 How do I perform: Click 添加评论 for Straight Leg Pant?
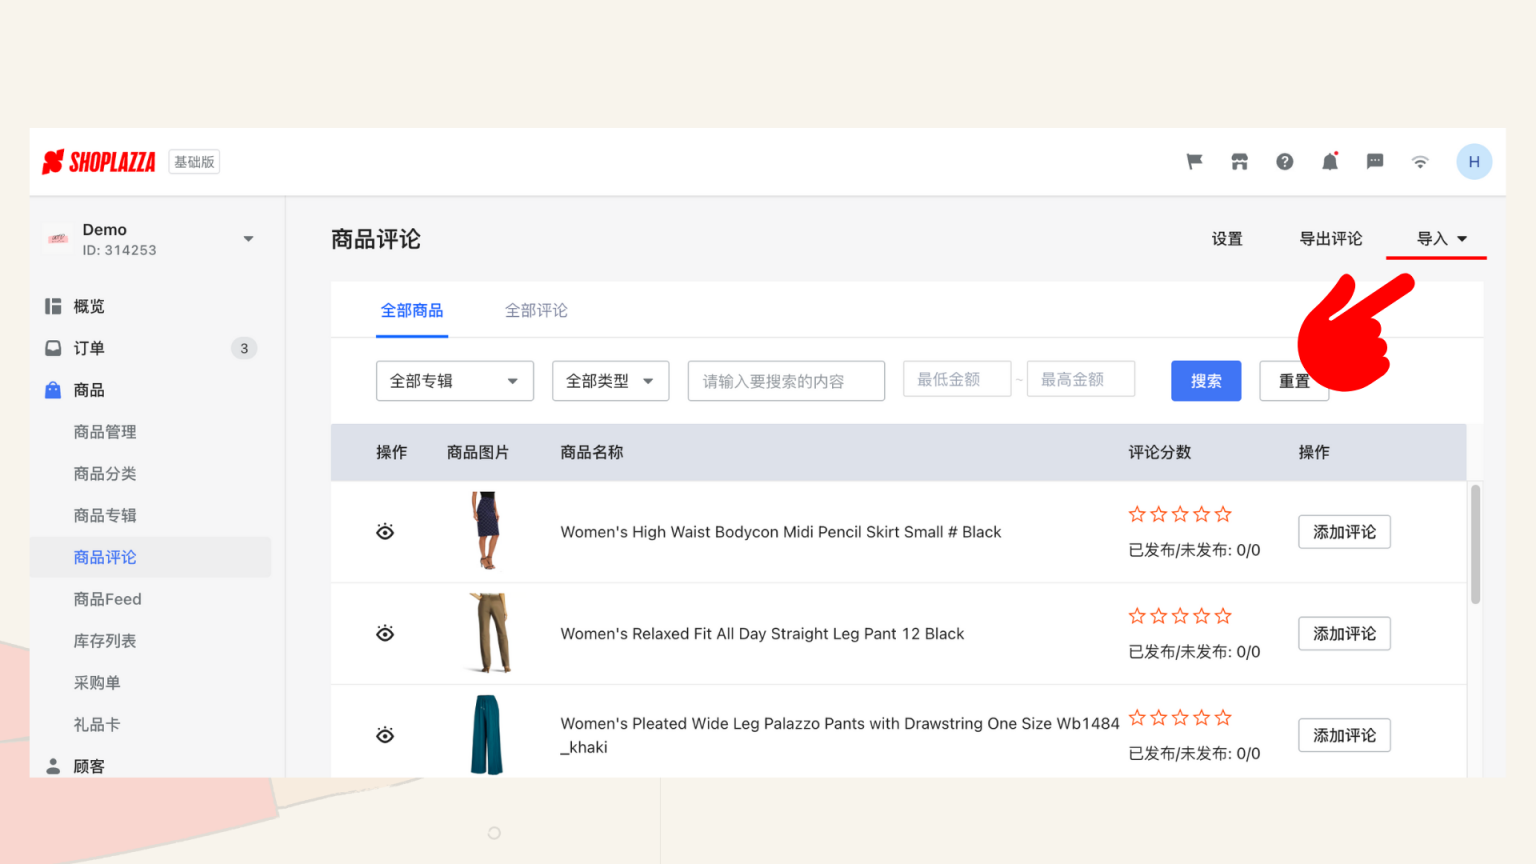click(1344, 634)
